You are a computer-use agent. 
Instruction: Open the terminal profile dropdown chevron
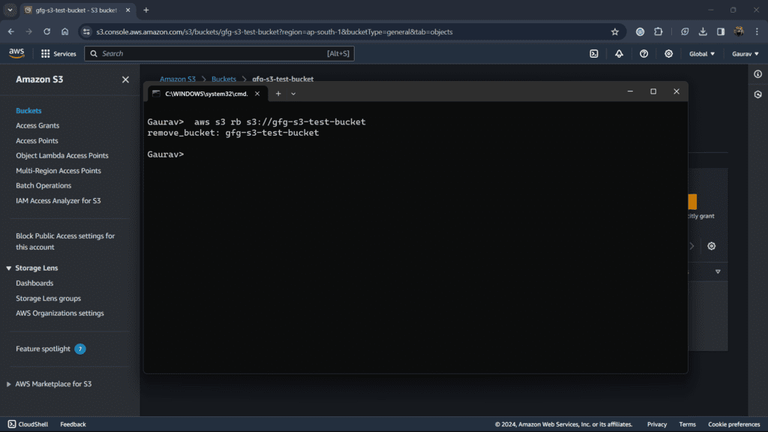pyautogui.click(x=293, y=94)
